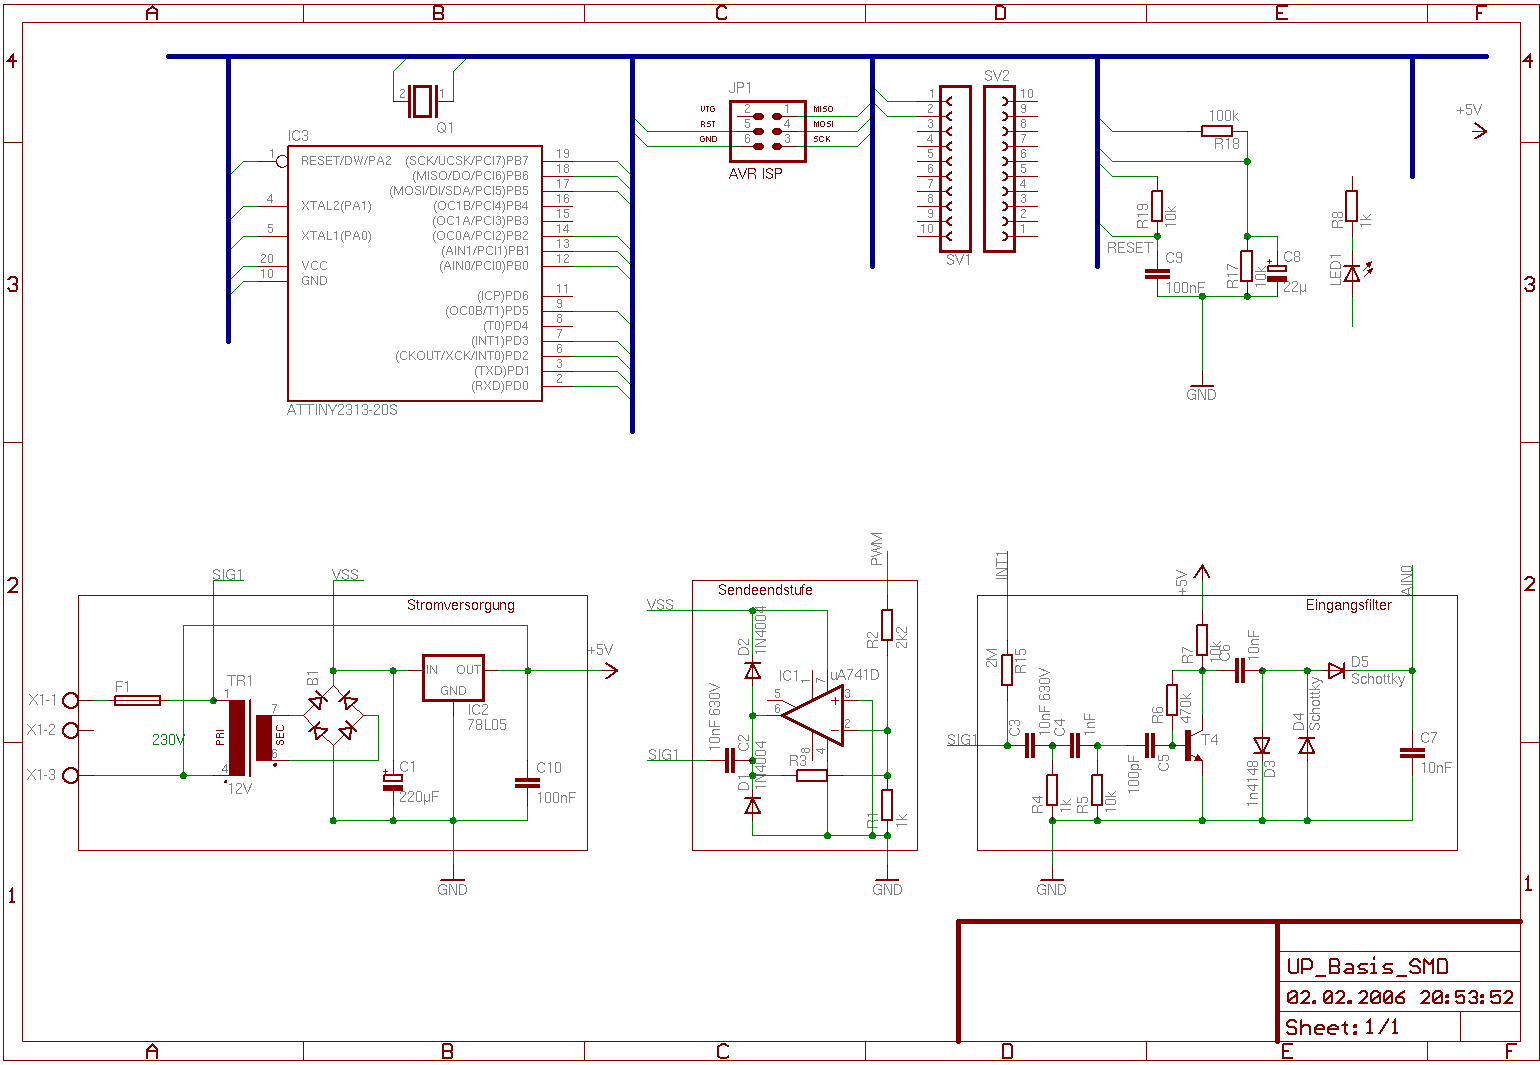Select the SV1 connector symbol
The image size is (1540, 1065).
(955, 169)
